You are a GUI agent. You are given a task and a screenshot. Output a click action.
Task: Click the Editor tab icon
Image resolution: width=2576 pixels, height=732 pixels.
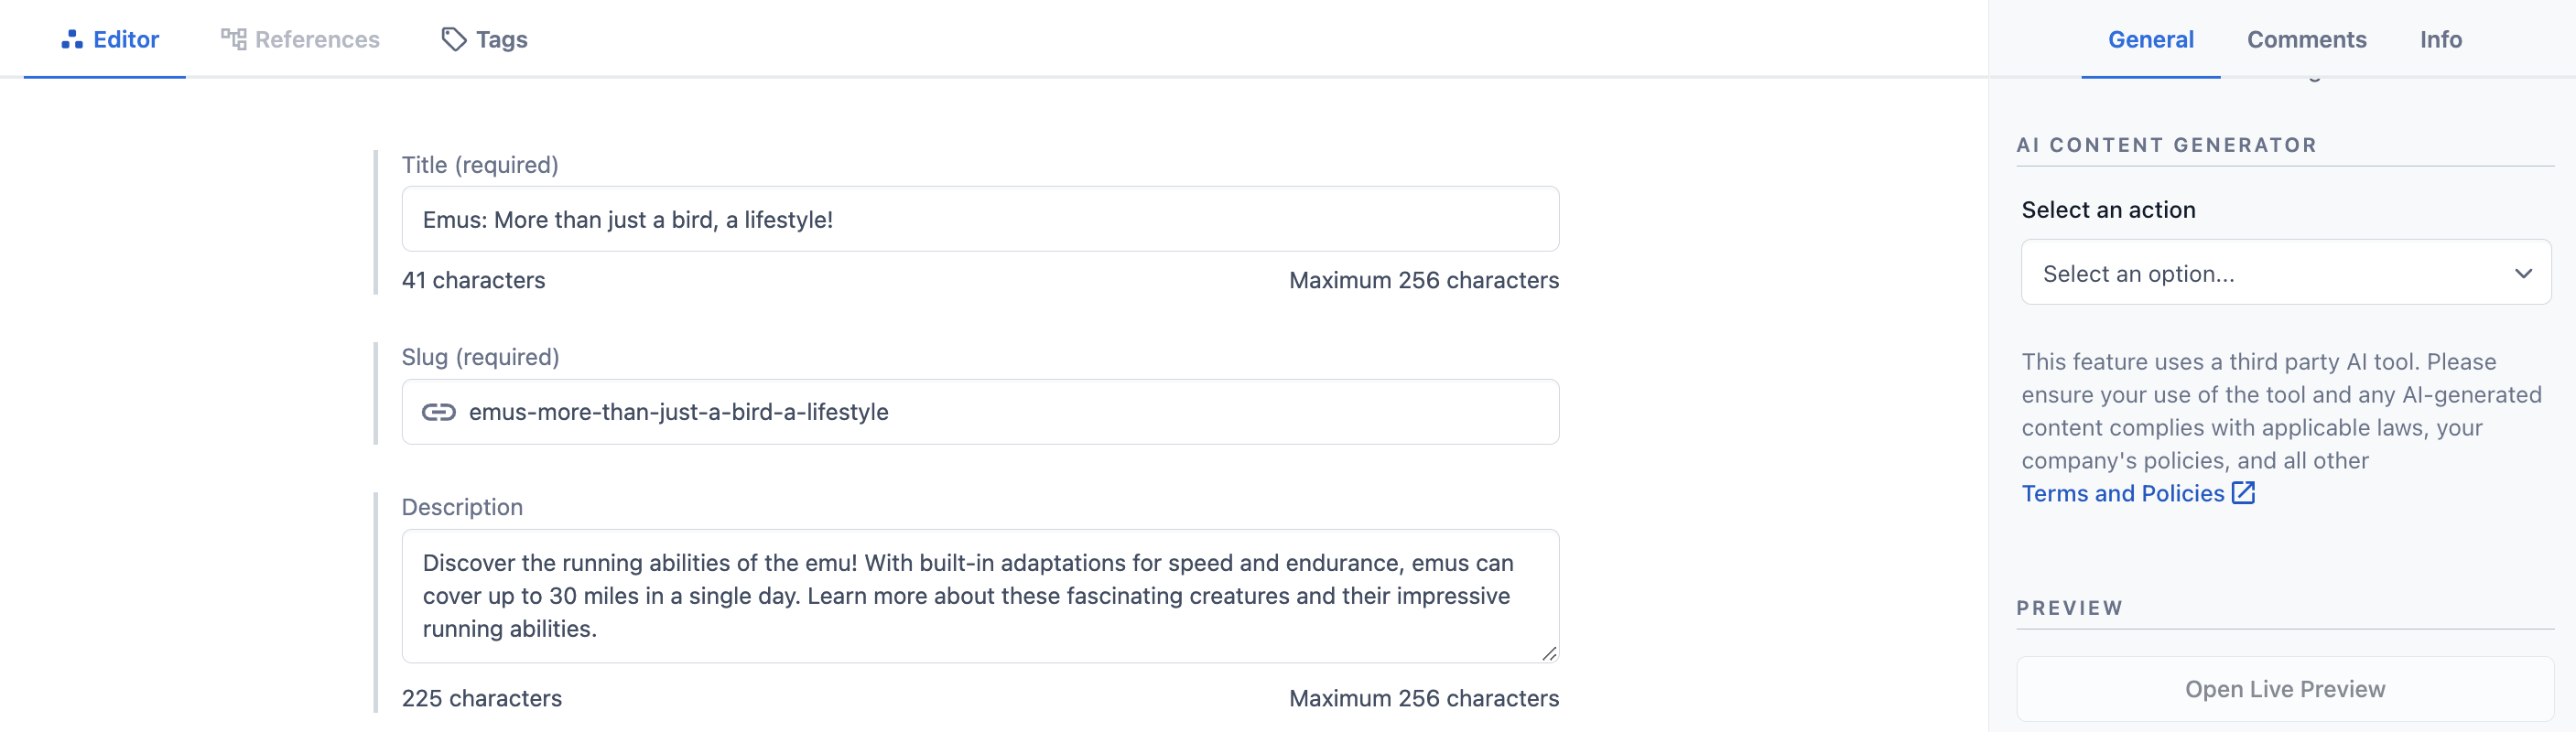pyautogui.click(x=72, y=40)
